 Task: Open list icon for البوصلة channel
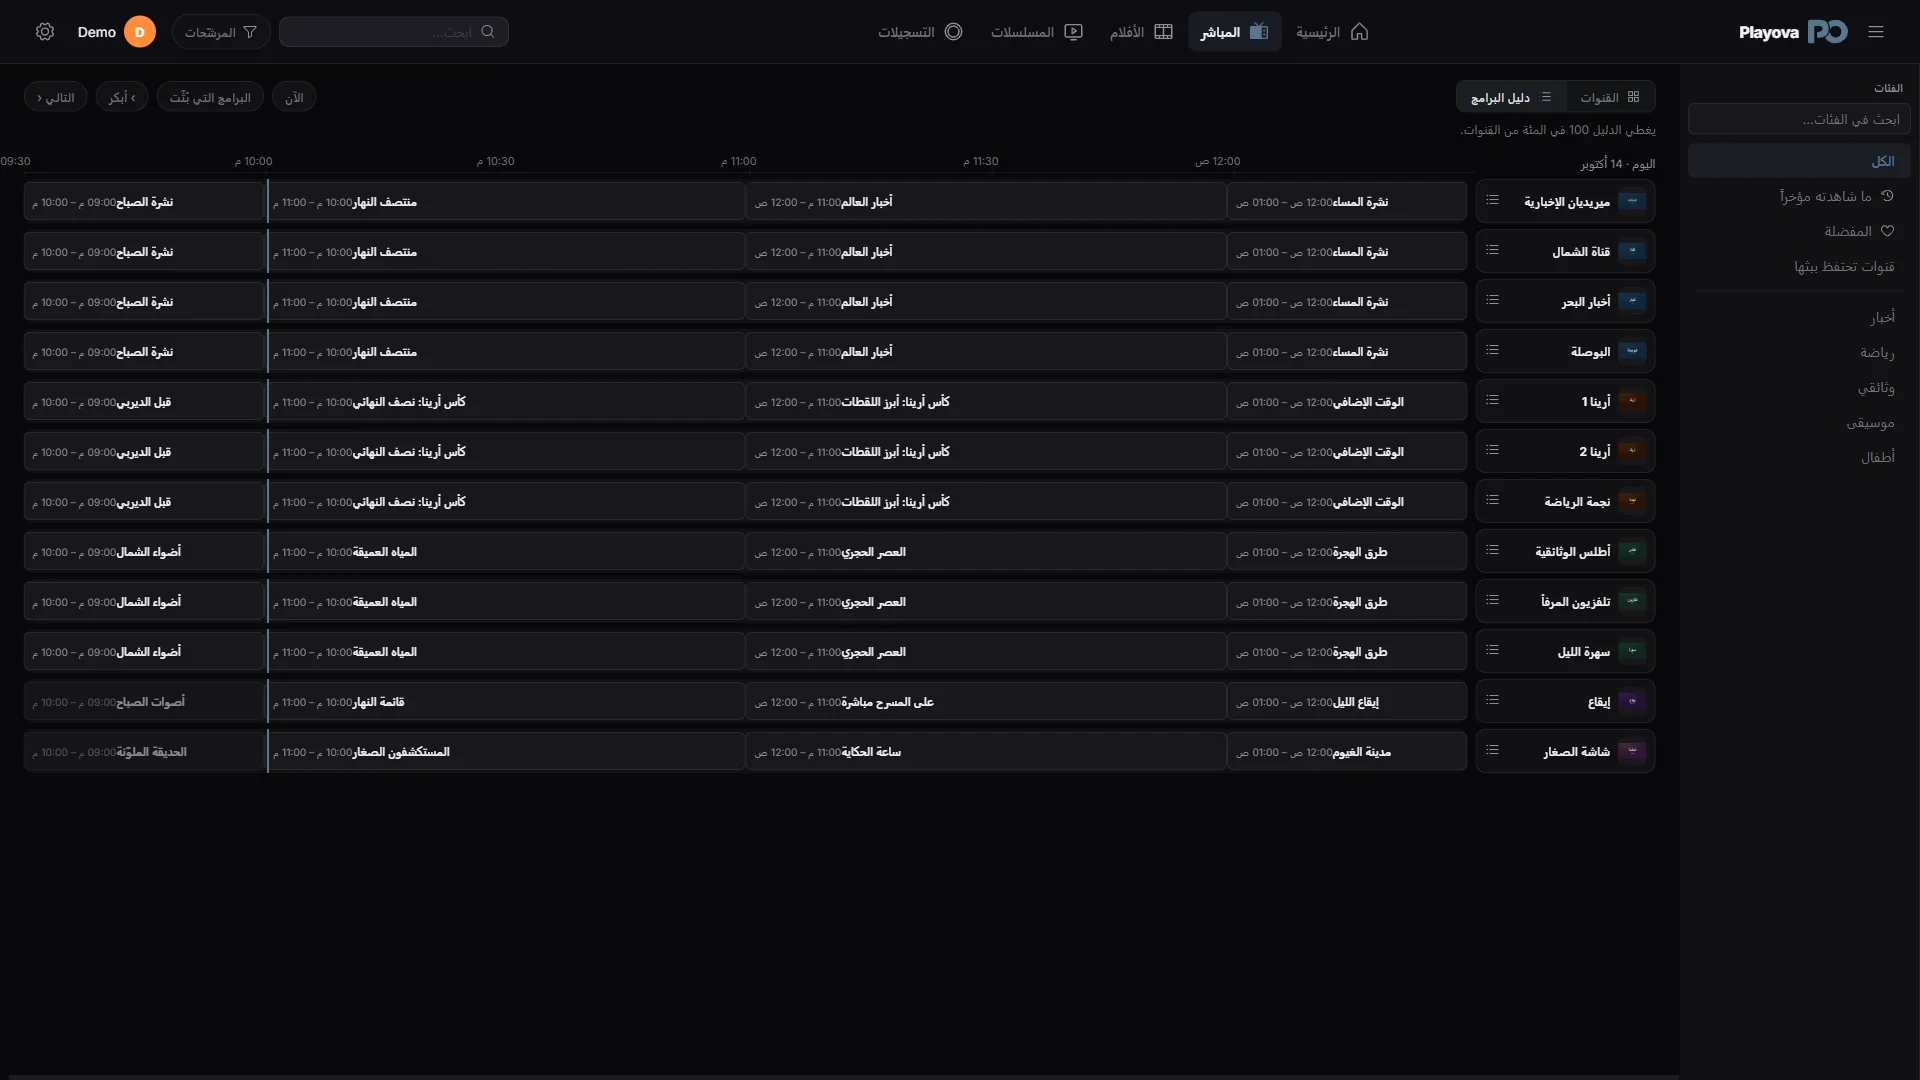pos(1492,351)
